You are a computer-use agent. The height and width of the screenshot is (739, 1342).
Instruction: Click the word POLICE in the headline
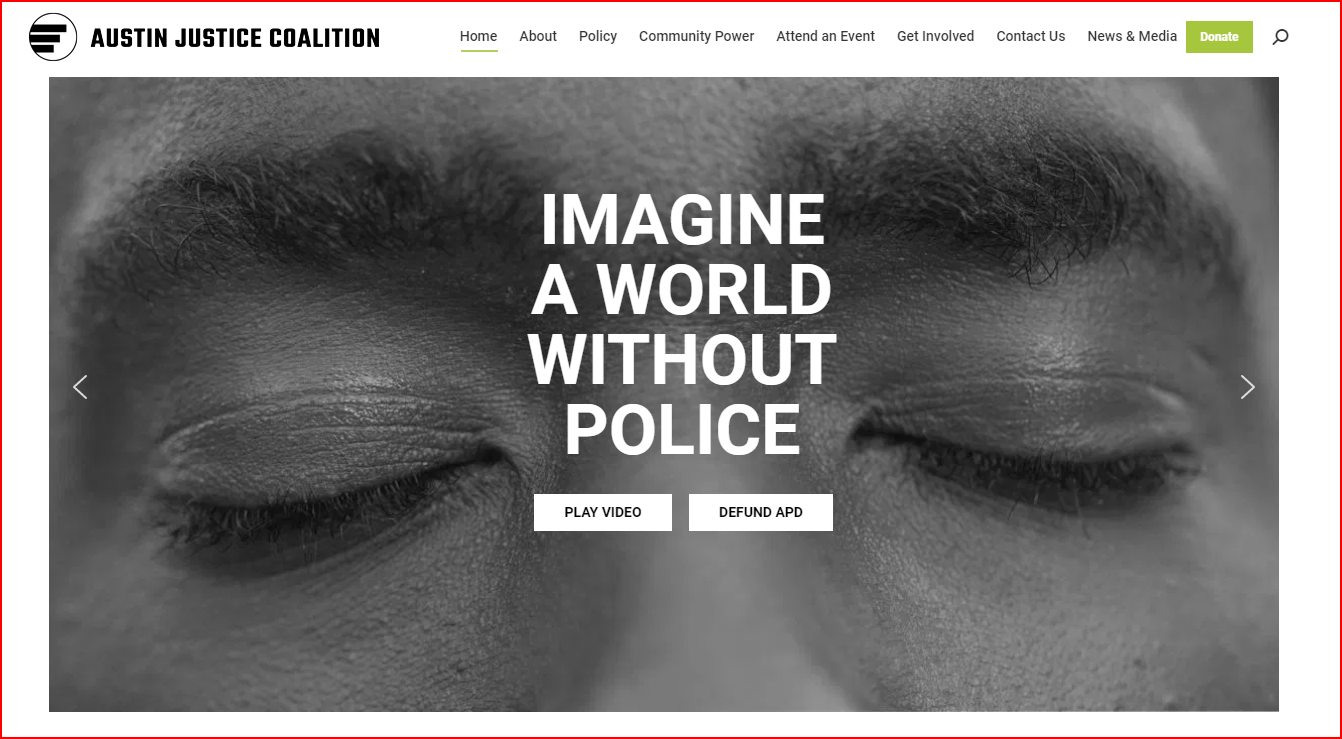[683, 431]
